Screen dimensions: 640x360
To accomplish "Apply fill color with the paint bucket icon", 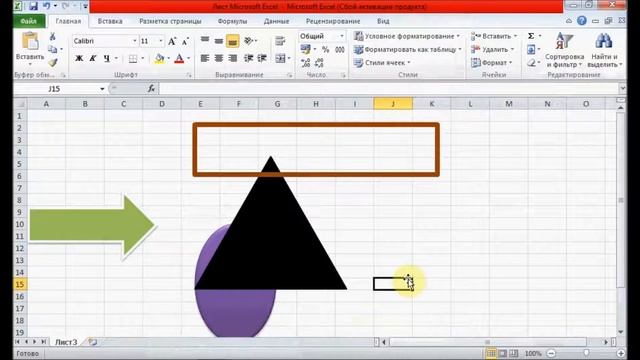I will tap(160, 59).
